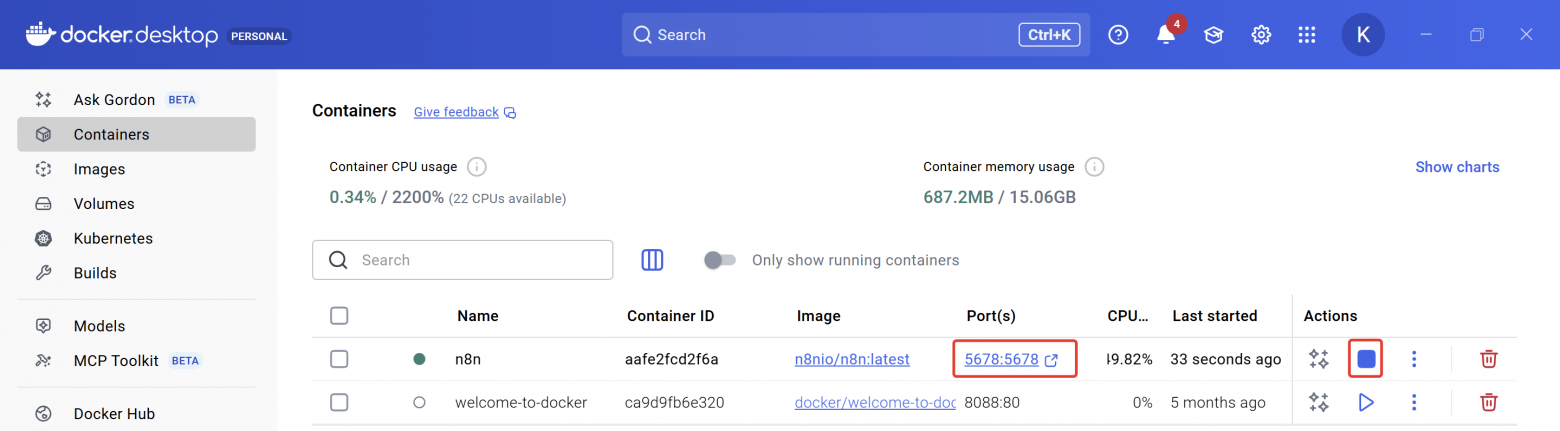This screenshot has width=1560, height=431.
Task: Click the feedback icon beside Give feedback
Action: [x=510, y=112]
